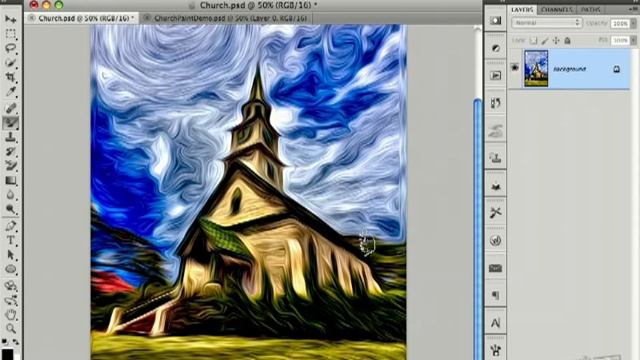The image size is (640, 360).
Task: Open the Adjustments panel icon
Action: point(496,48)
